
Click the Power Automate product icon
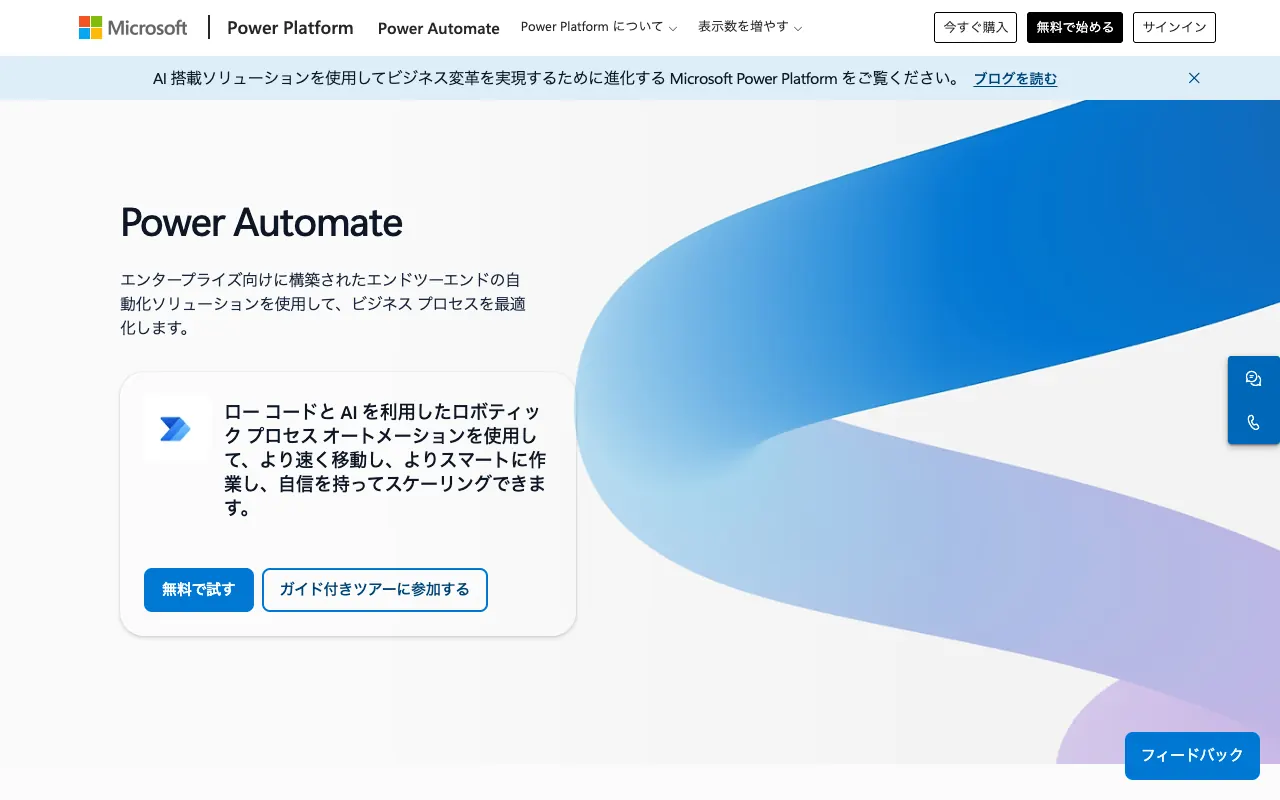coord(176,429)
